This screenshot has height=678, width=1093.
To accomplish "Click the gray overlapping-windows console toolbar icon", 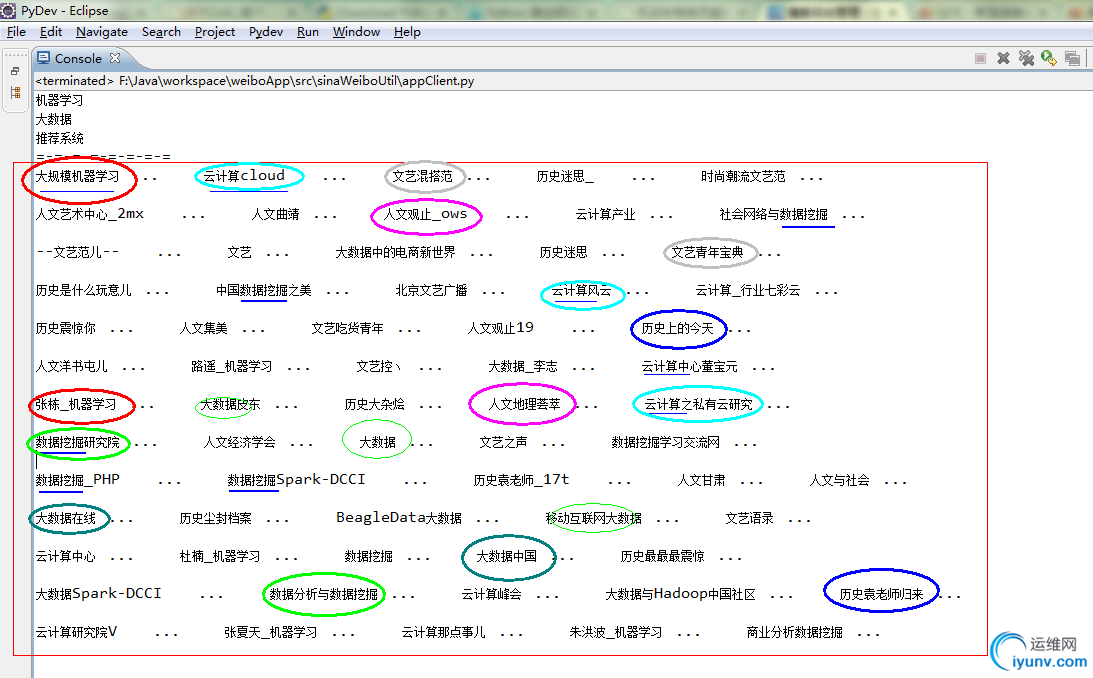I will point(1072,59).
